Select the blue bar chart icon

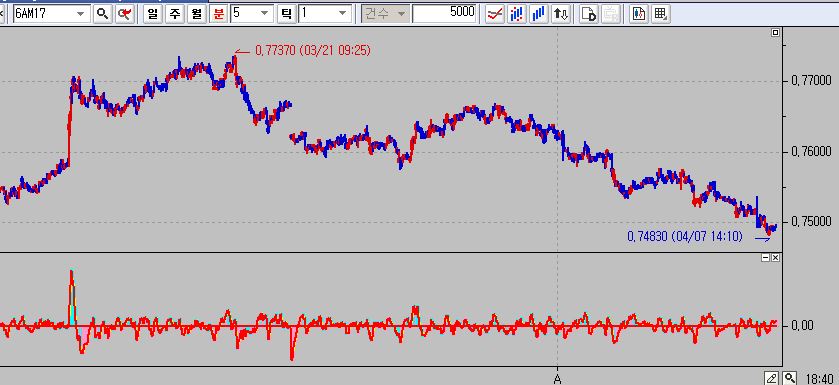(539, 14)
